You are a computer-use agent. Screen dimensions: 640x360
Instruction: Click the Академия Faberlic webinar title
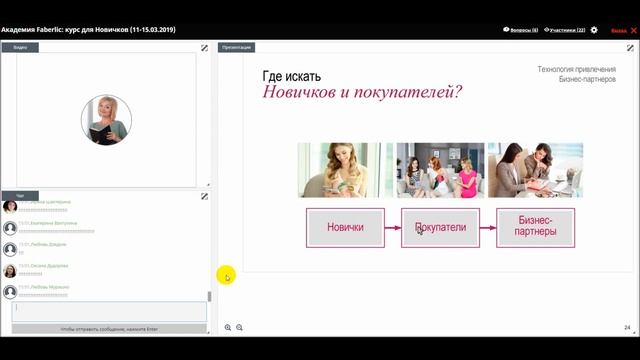coord(88,30)
